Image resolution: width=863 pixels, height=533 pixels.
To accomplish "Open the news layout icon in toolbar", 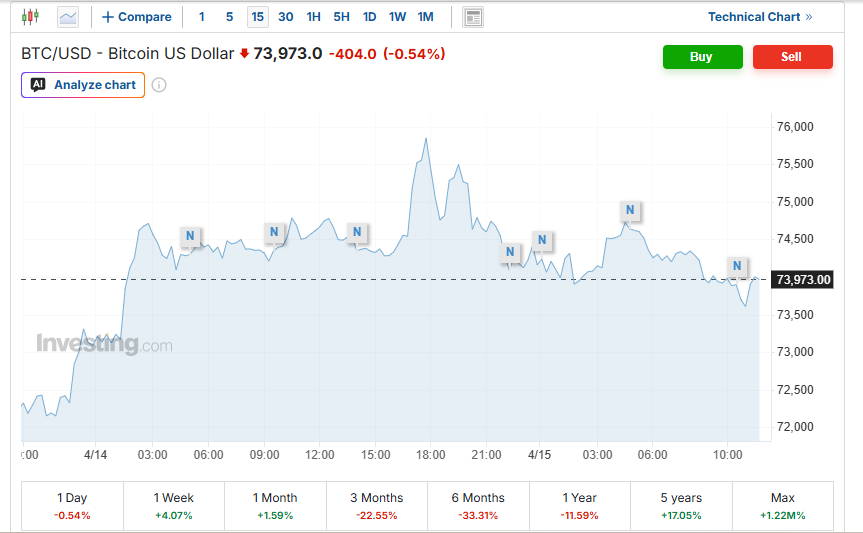I will [x=473, y=17].
